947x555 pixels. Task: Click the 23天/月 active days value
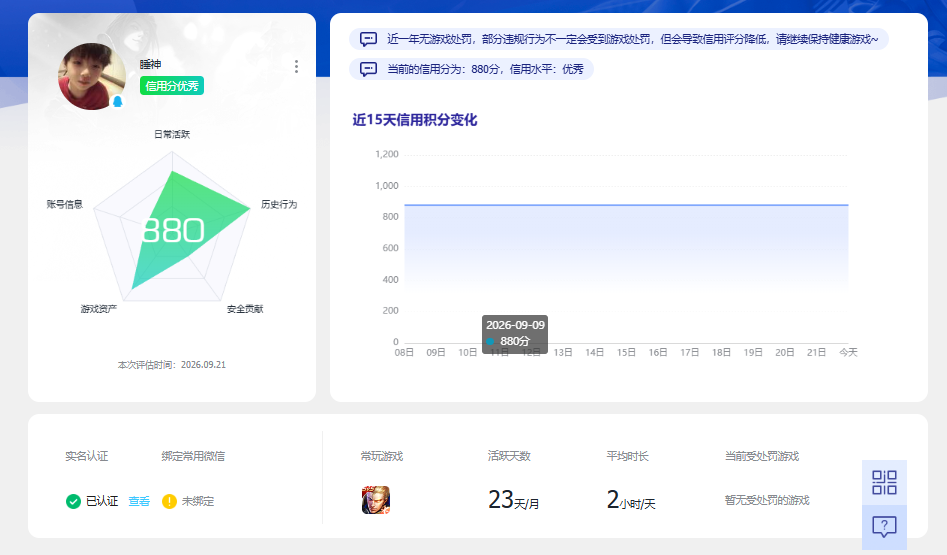click(x=514, y=500)
